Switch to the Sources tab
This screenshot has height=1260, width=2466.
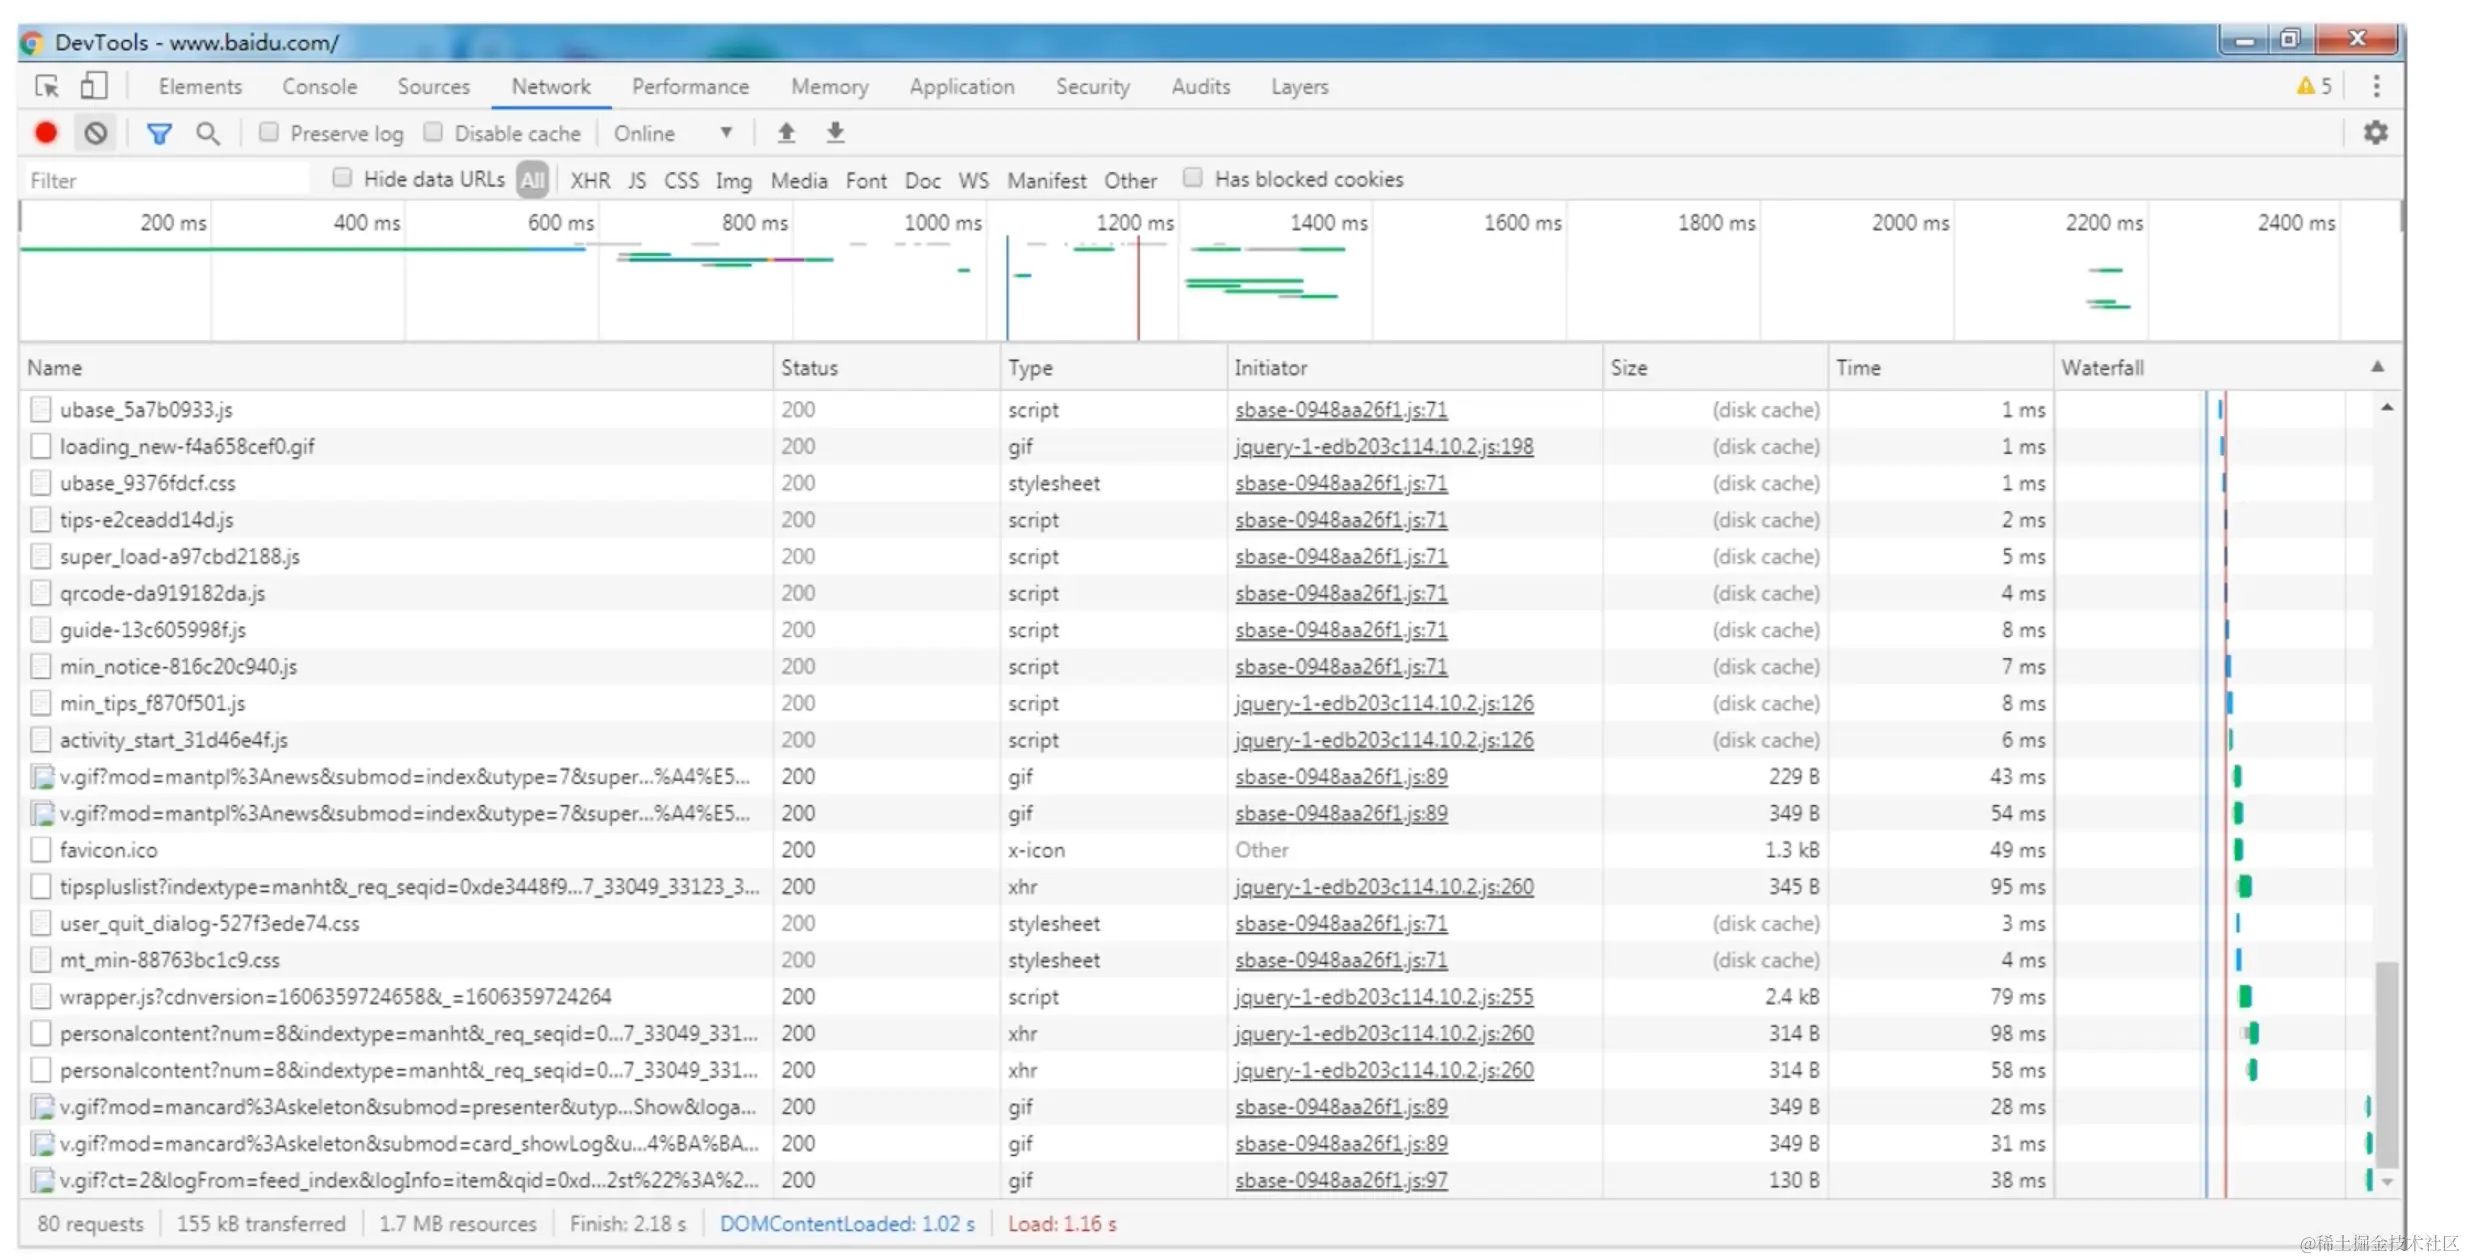click(x=433, y=87)
